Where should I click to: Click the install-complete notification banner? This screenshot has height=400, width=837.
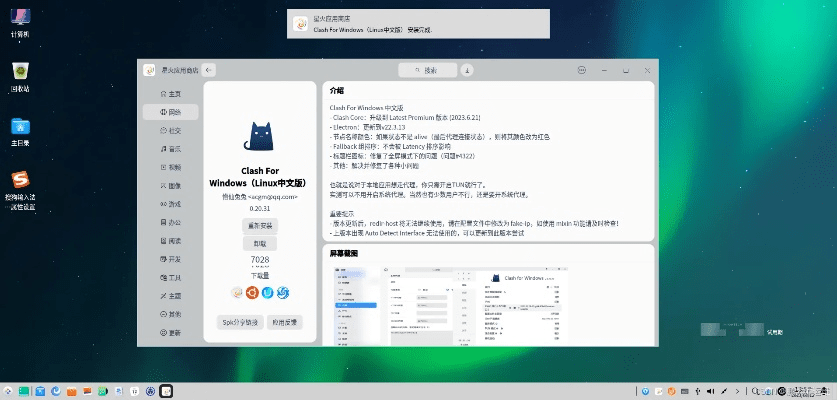(x=418, y=24)
